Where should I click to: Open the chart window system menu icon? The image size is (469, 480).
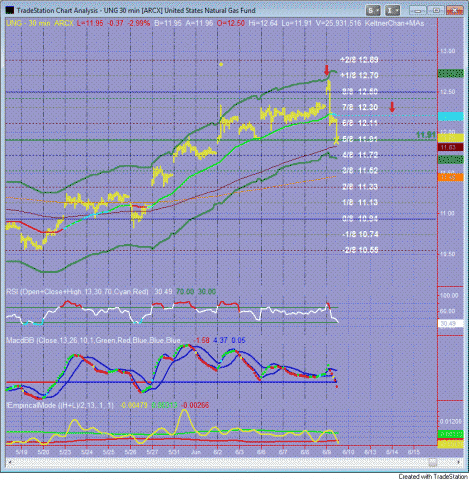tap(10, 10)
